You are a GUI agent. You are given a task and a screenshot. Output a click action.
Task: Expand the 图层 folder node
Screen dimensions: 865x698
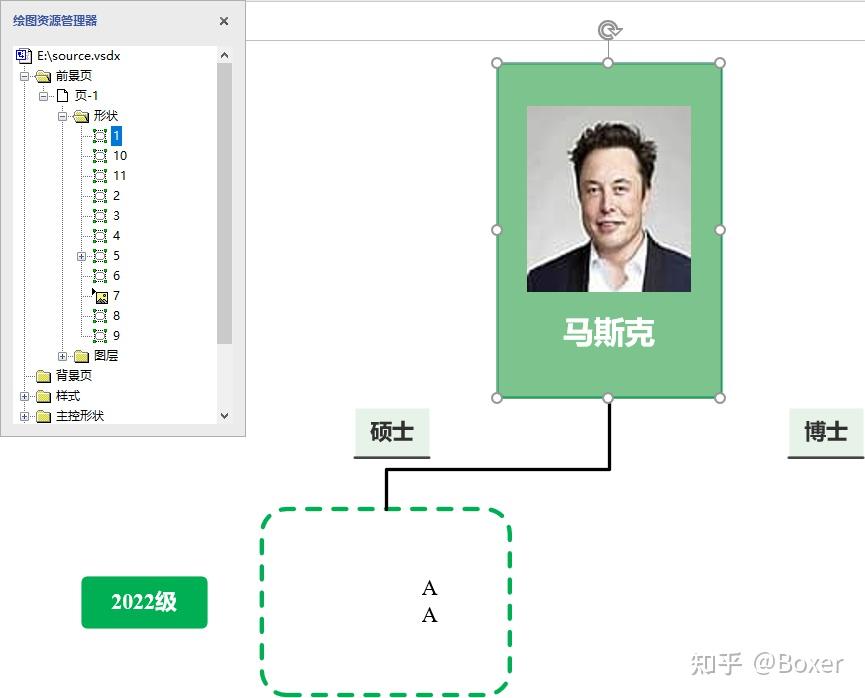[x=64, y=355]
